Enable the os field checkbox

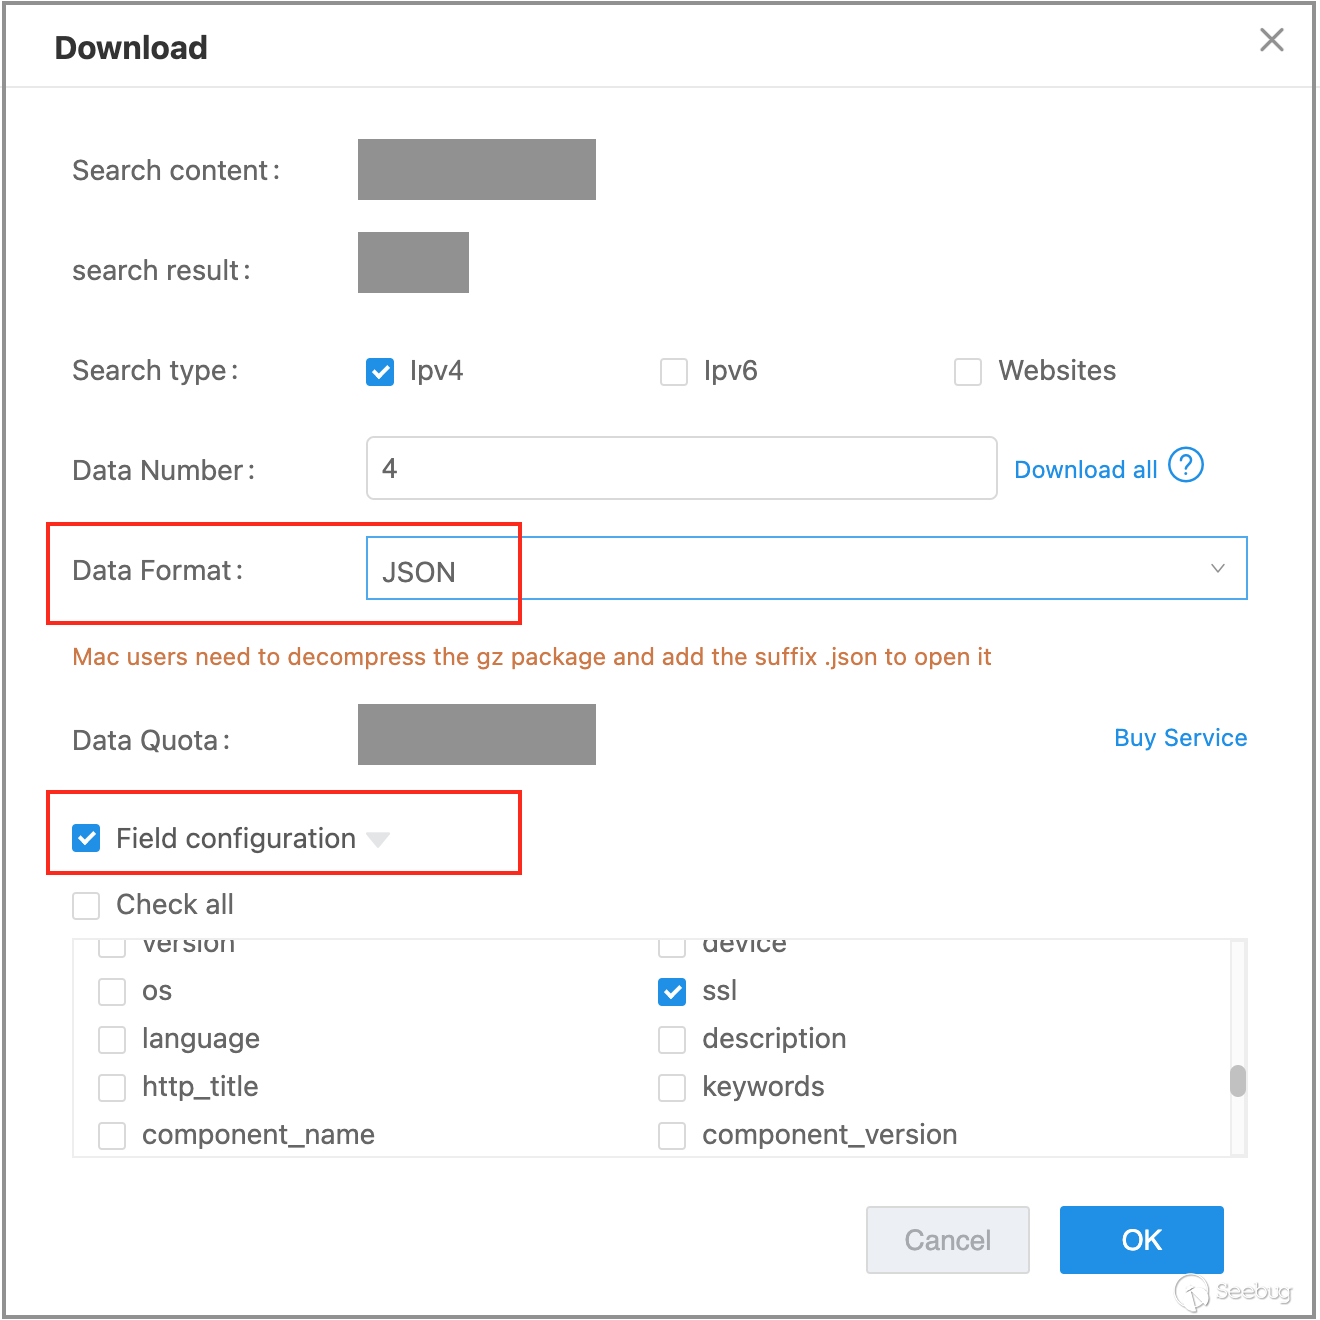112,992
